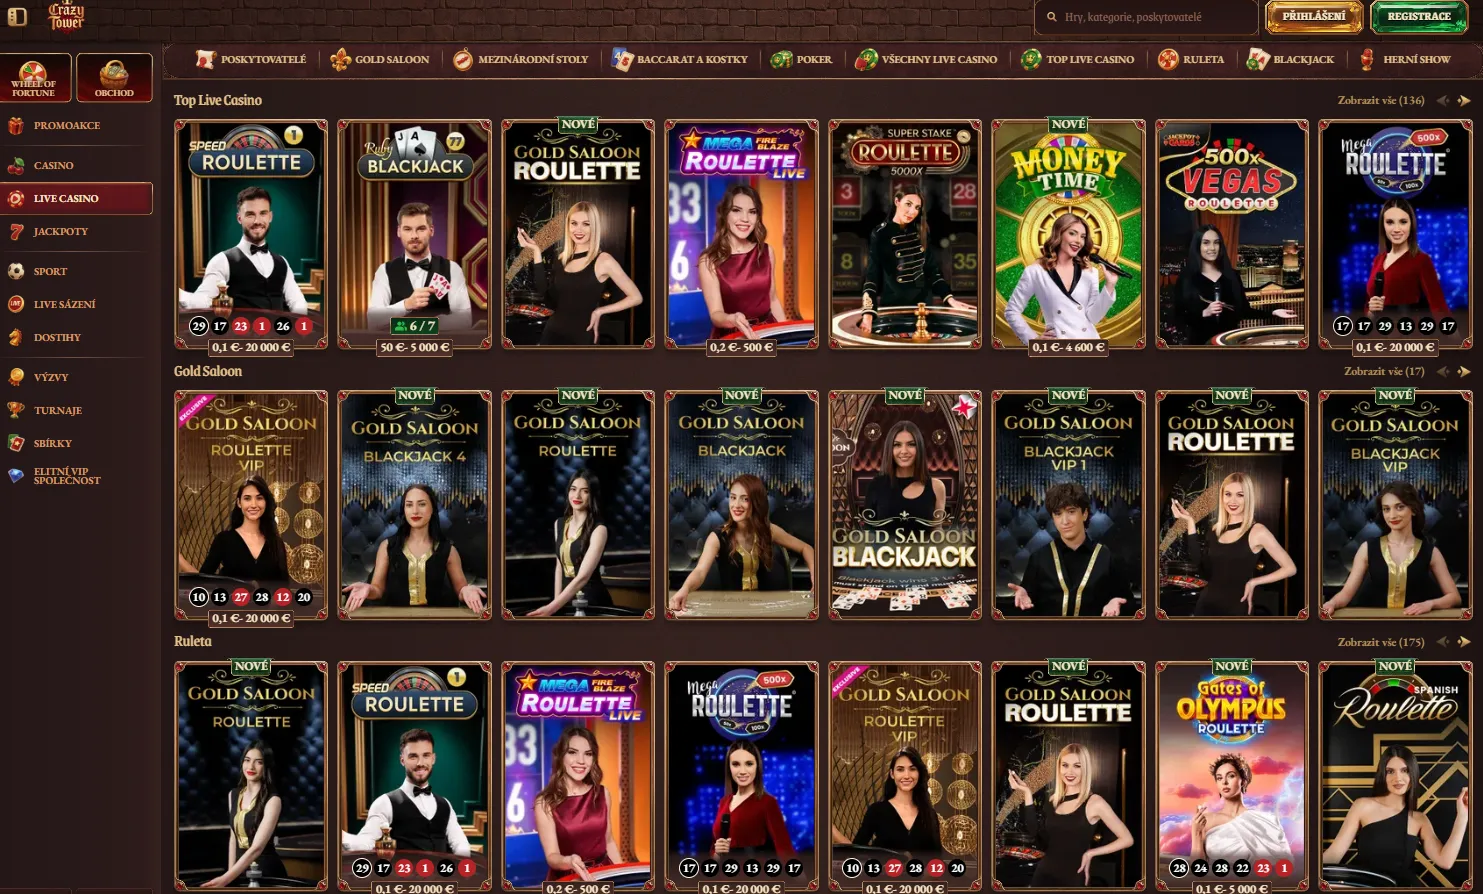Click the green Registrace button

[1419, 17]
